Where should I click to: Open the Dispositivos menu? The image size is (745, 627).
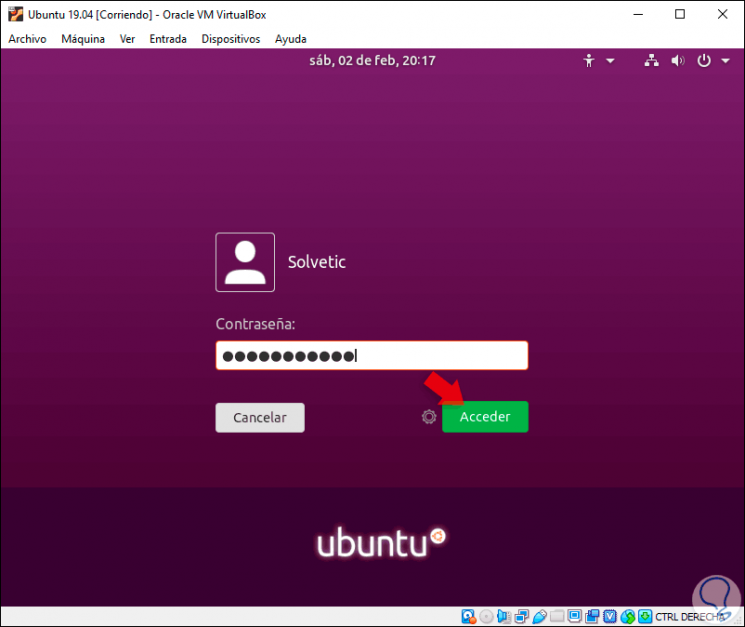pyautogui.click(x=231, y=39)
